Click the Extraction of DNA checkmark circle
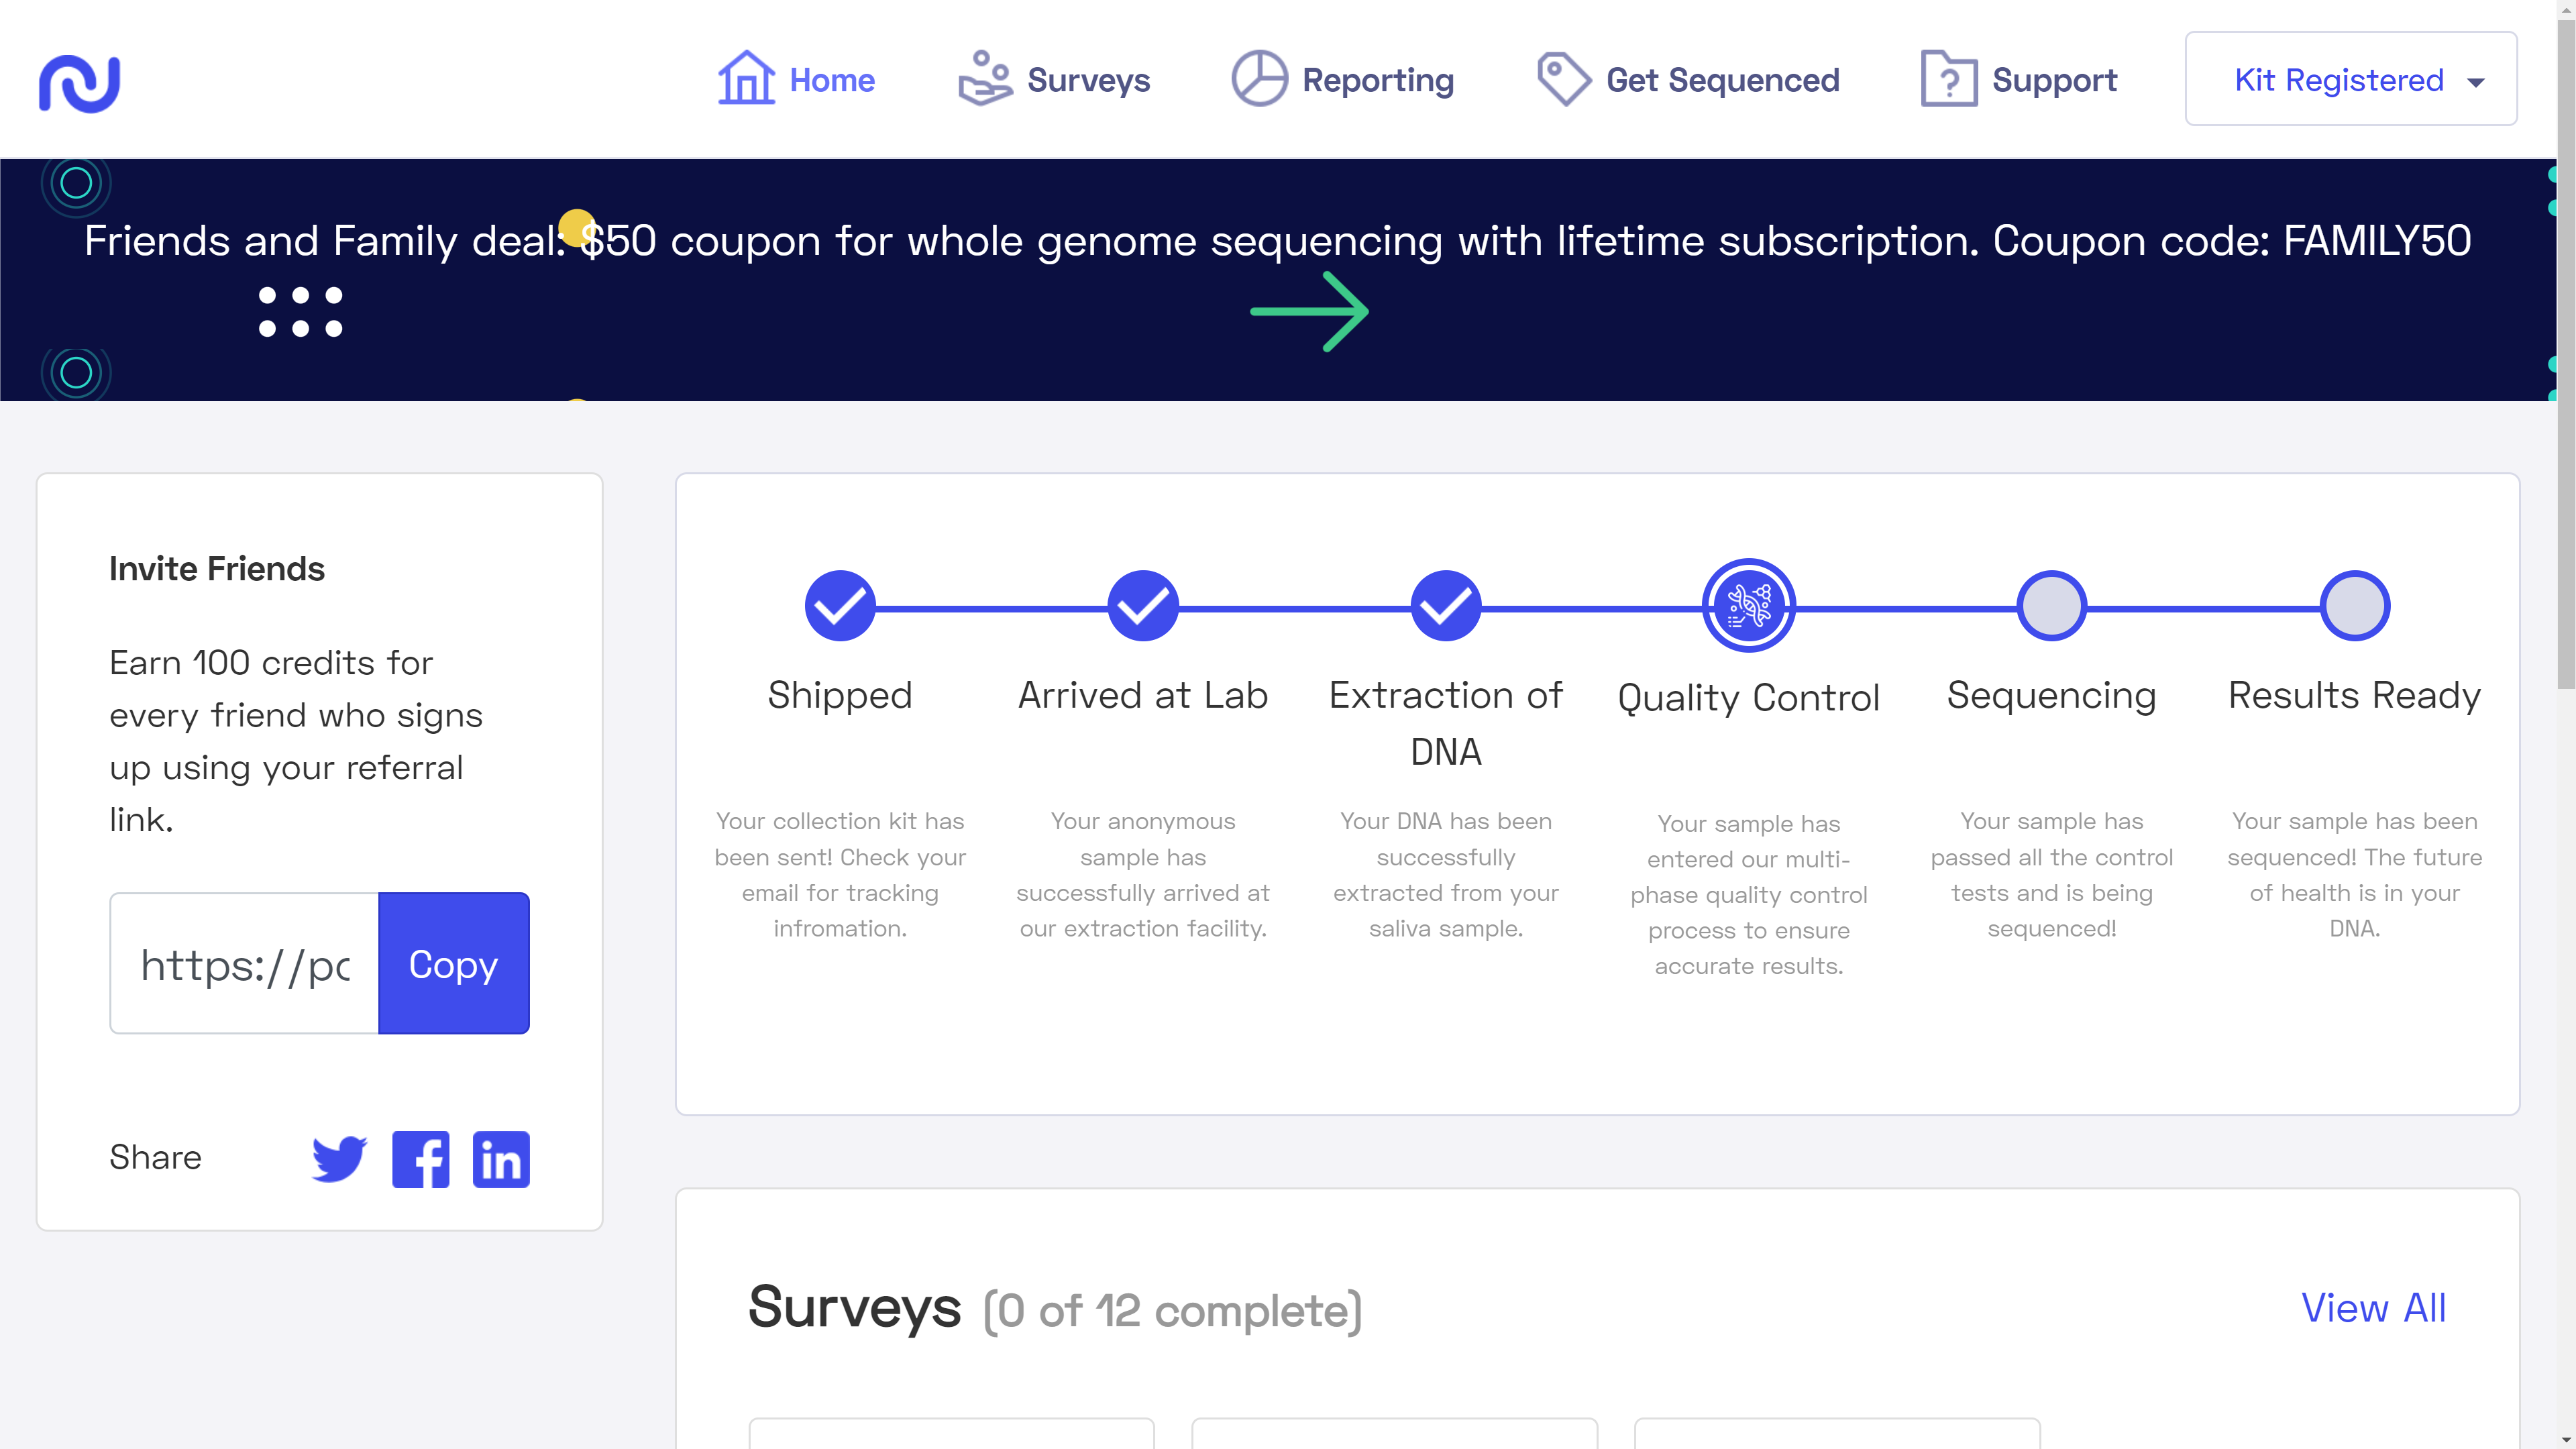2576x1449 pixels. (x=1446, y=605)
